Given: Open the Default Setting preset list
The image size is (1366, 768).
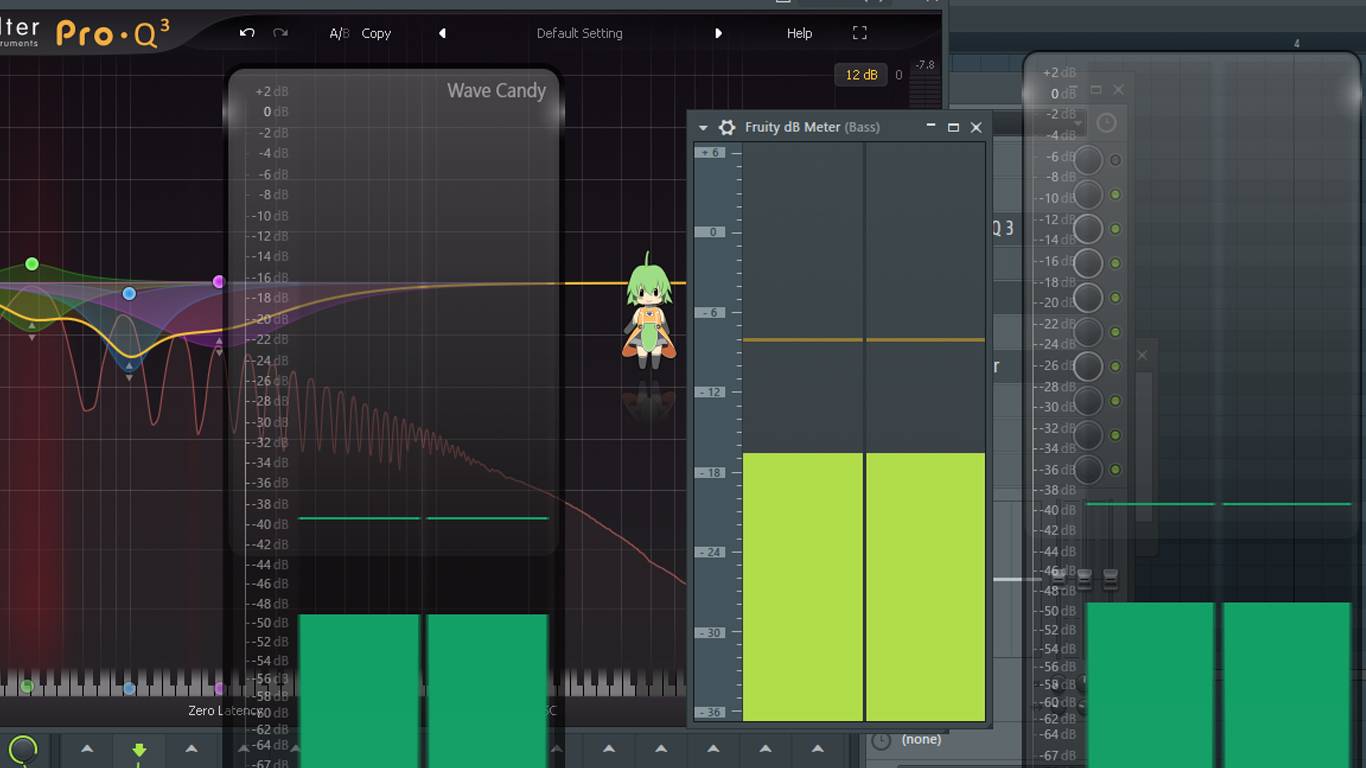Looking at the screenshot, I should (580, 33).
